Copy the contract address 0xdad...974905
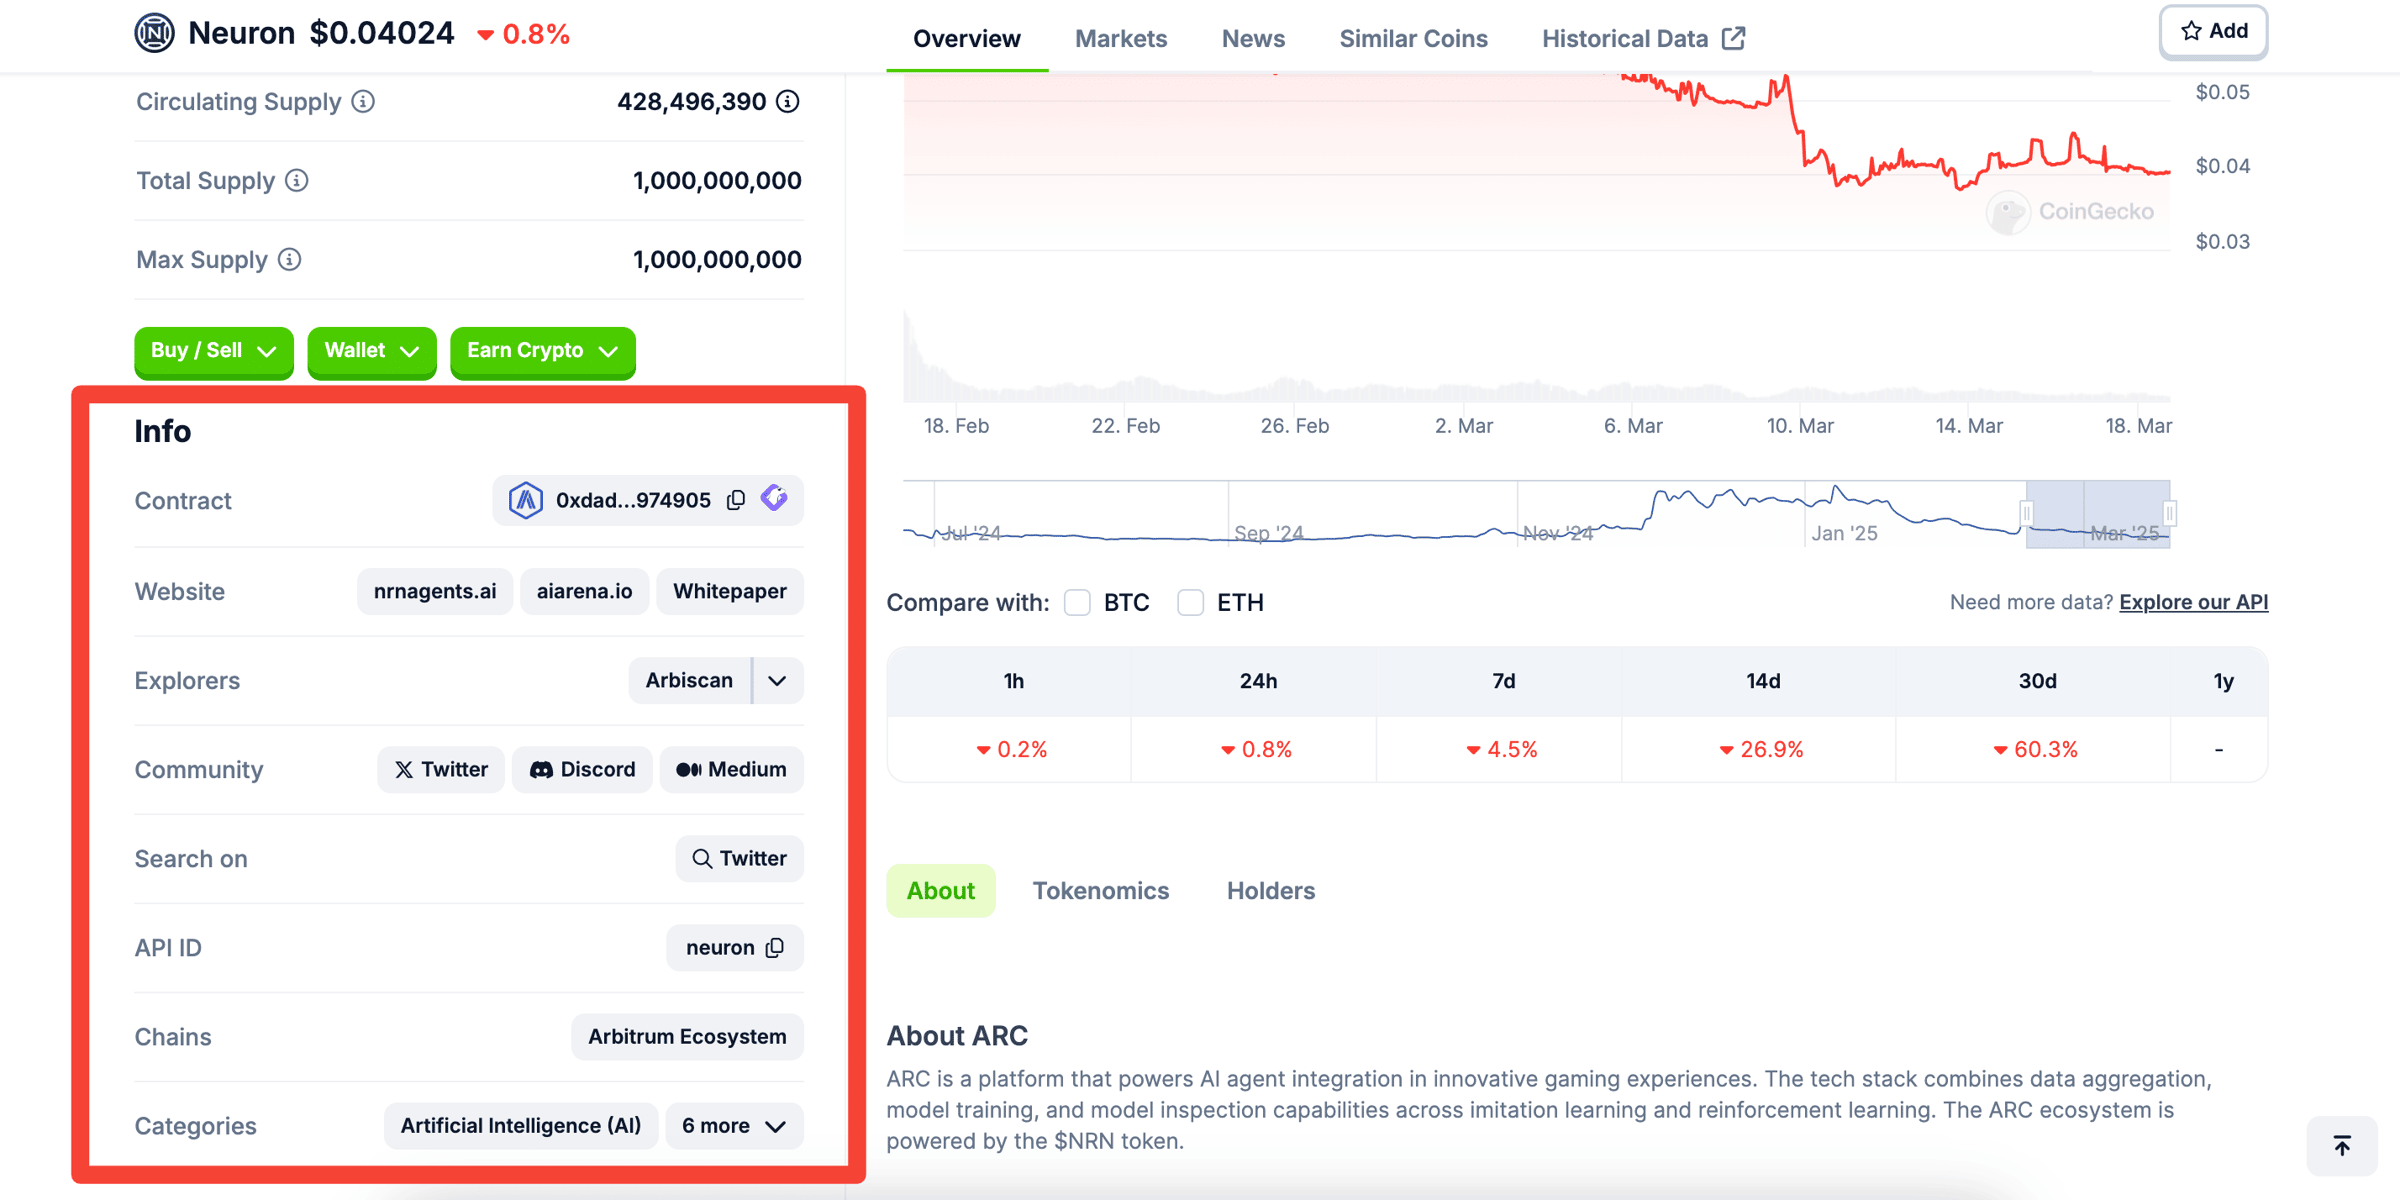 [736, 500]
